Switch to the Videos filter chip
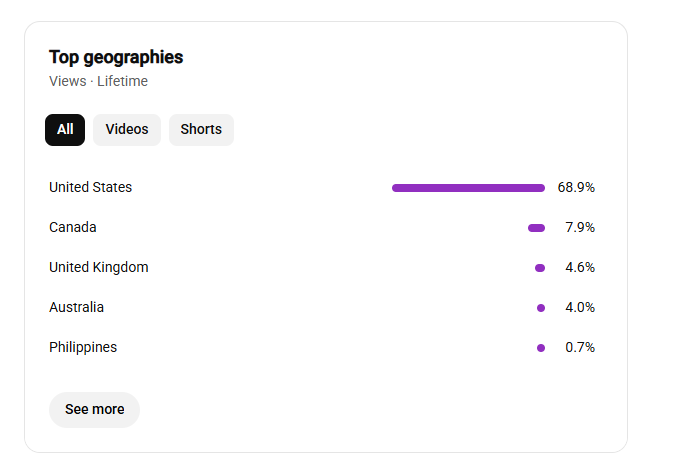 [127, 130]
